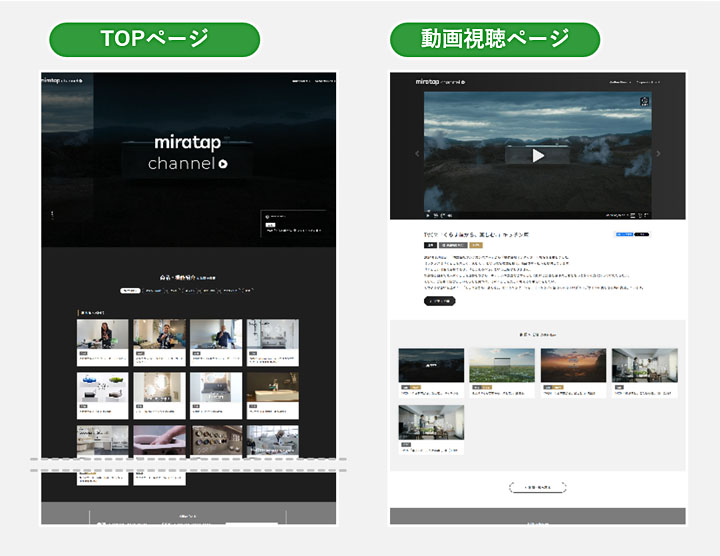Open the sunset landscape related video thumbnail
This screenshot has height=556, width=720.
tap(573, 366)
